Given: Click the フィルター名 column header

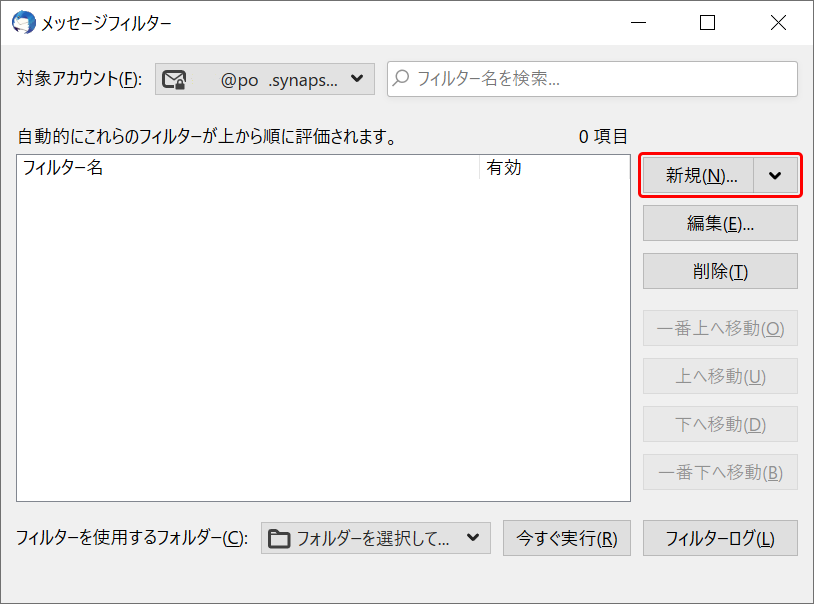Looking at the screenshot, I should pyautogui.click(x=248, y=168).
